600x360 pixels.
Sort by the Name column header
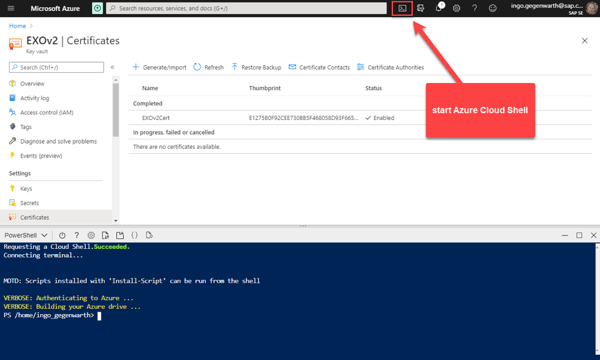[x=150, y=88]
